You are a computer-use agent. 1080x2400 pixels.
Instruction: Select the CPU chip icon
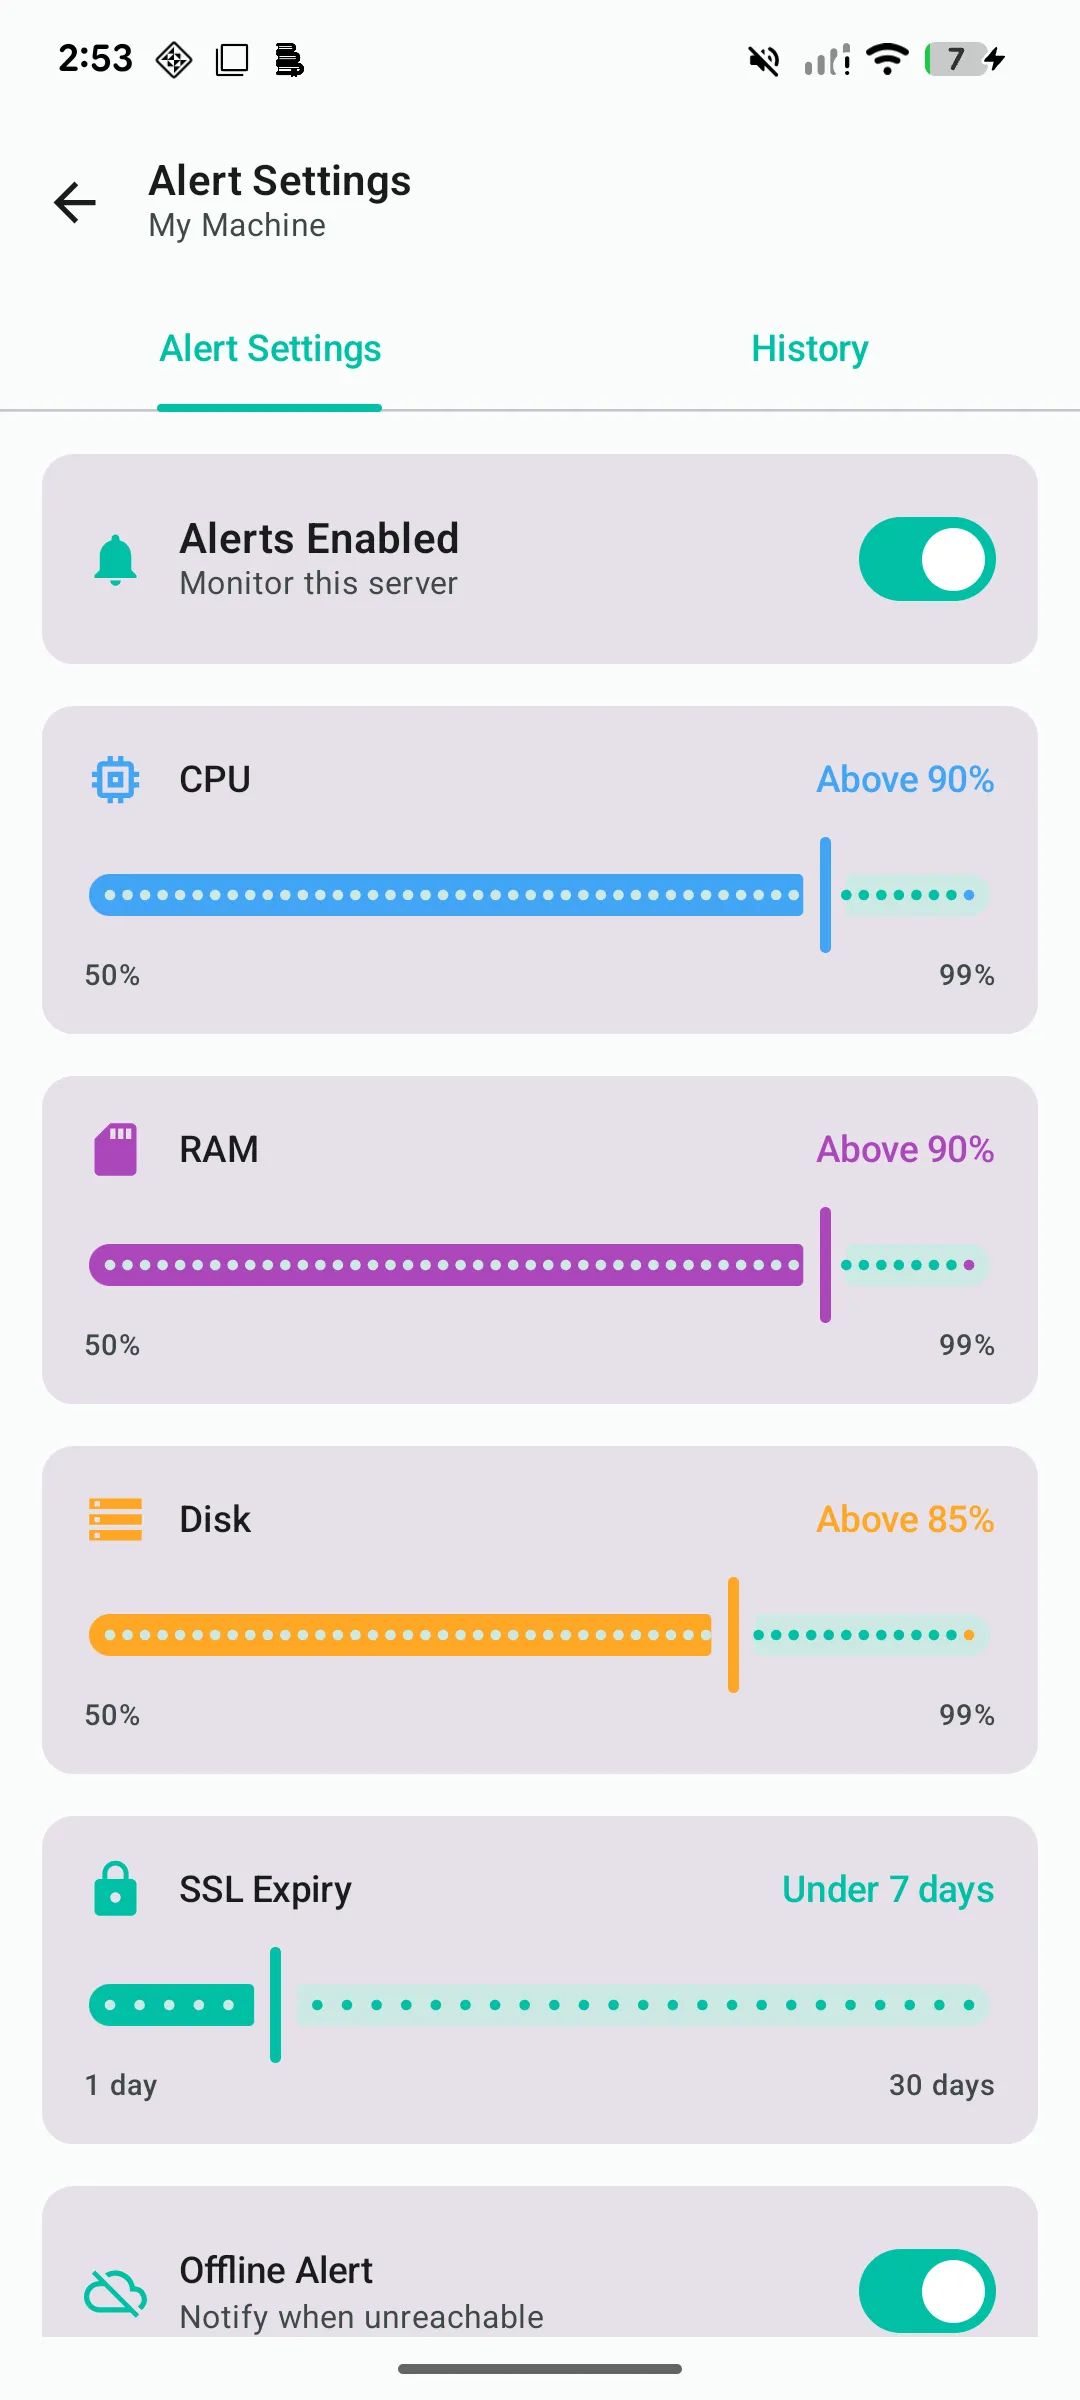[x=114, y=779]
